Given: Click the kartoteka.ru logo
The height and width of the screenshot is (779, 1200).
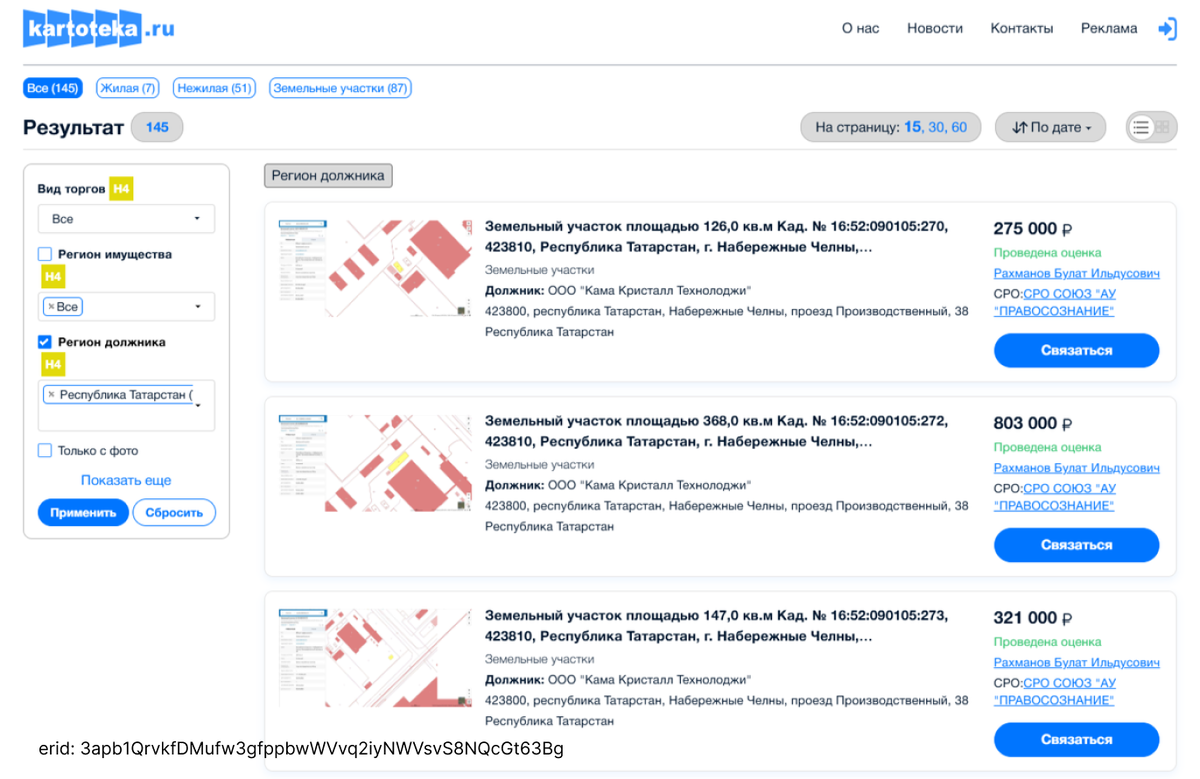Looking at the screenshot, I should [x=99, y=28].
